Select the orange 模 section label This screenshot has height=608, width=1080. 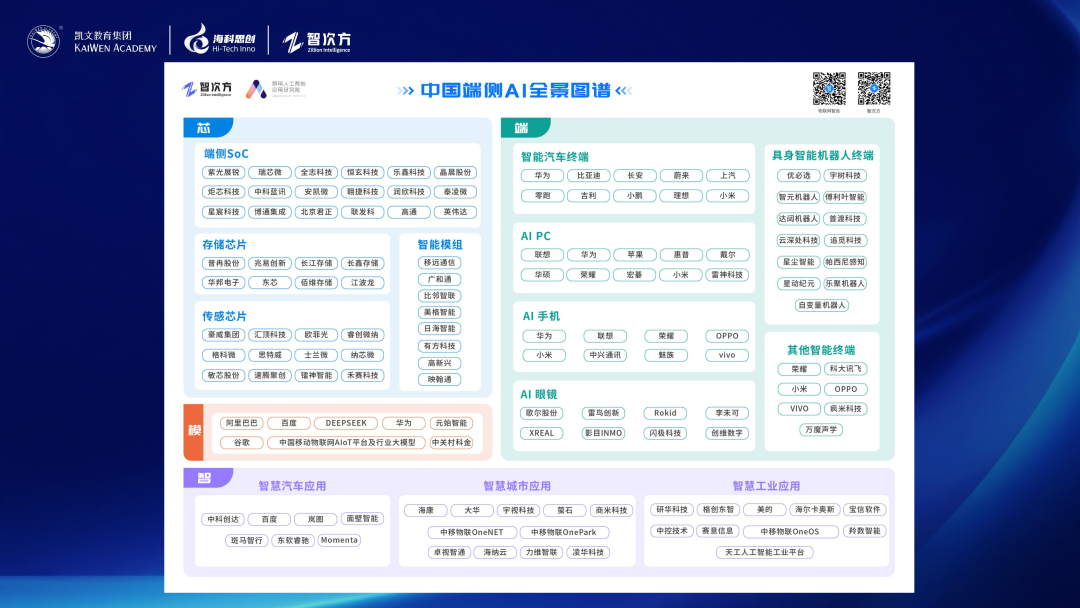pos(194,431)
